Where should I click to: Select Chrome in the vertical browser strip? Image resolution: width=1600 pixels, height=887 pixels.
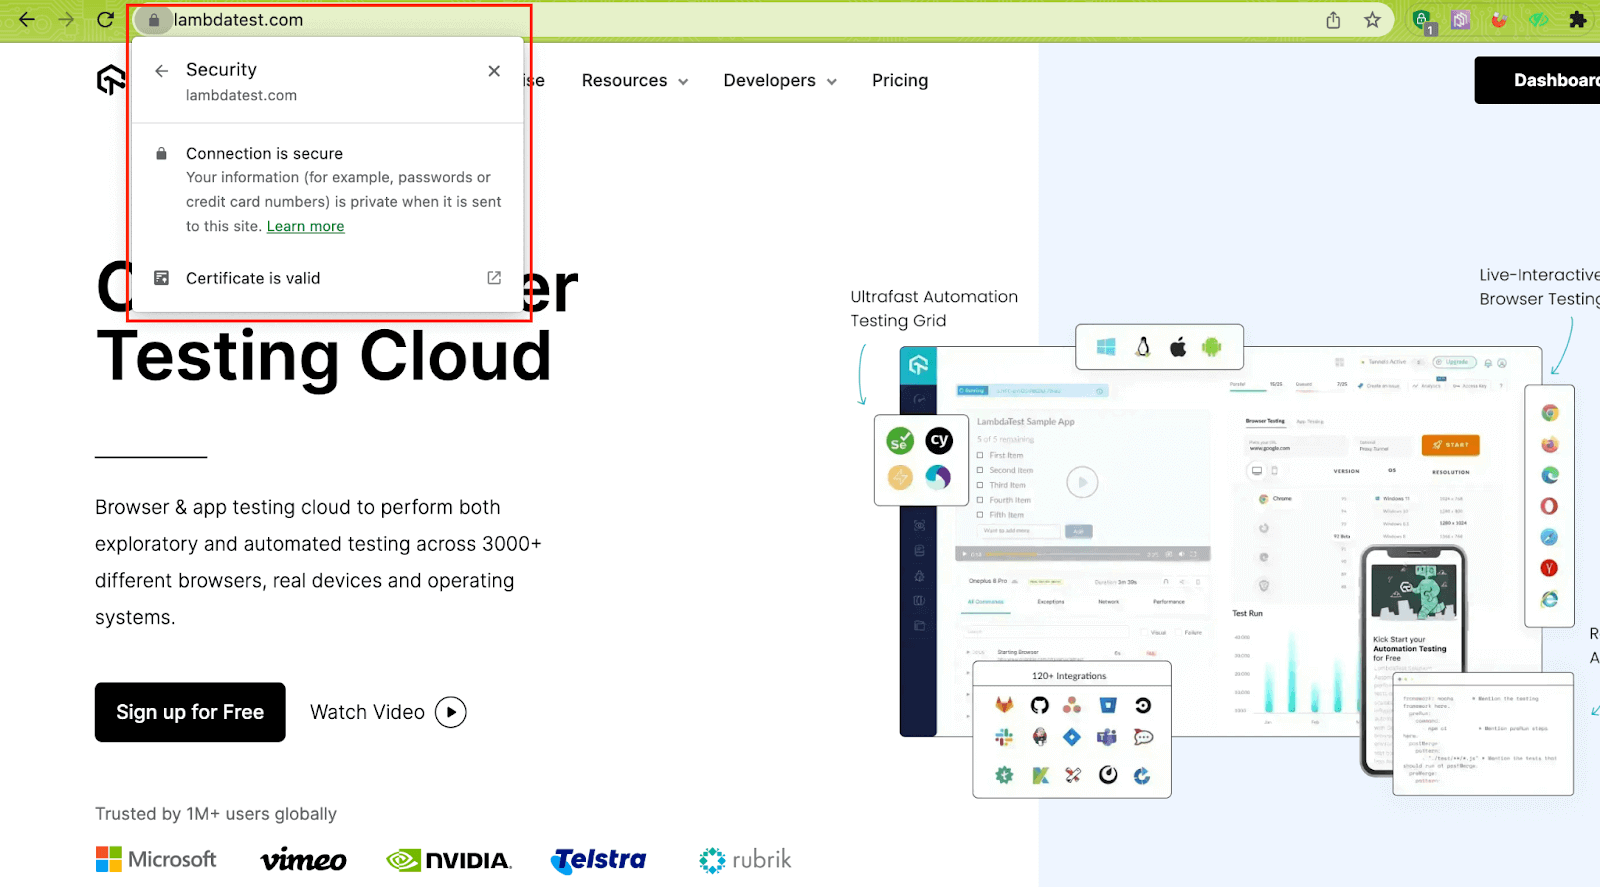[1549, 413]
